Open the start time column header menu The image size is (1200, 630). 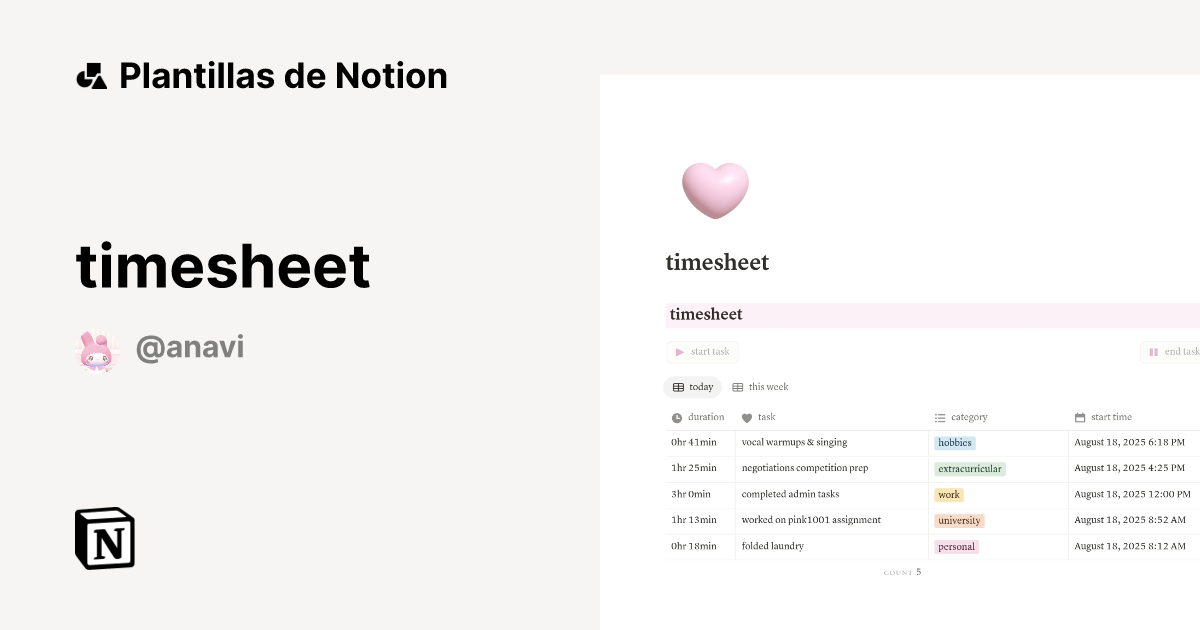click(x=1112, y=417)
